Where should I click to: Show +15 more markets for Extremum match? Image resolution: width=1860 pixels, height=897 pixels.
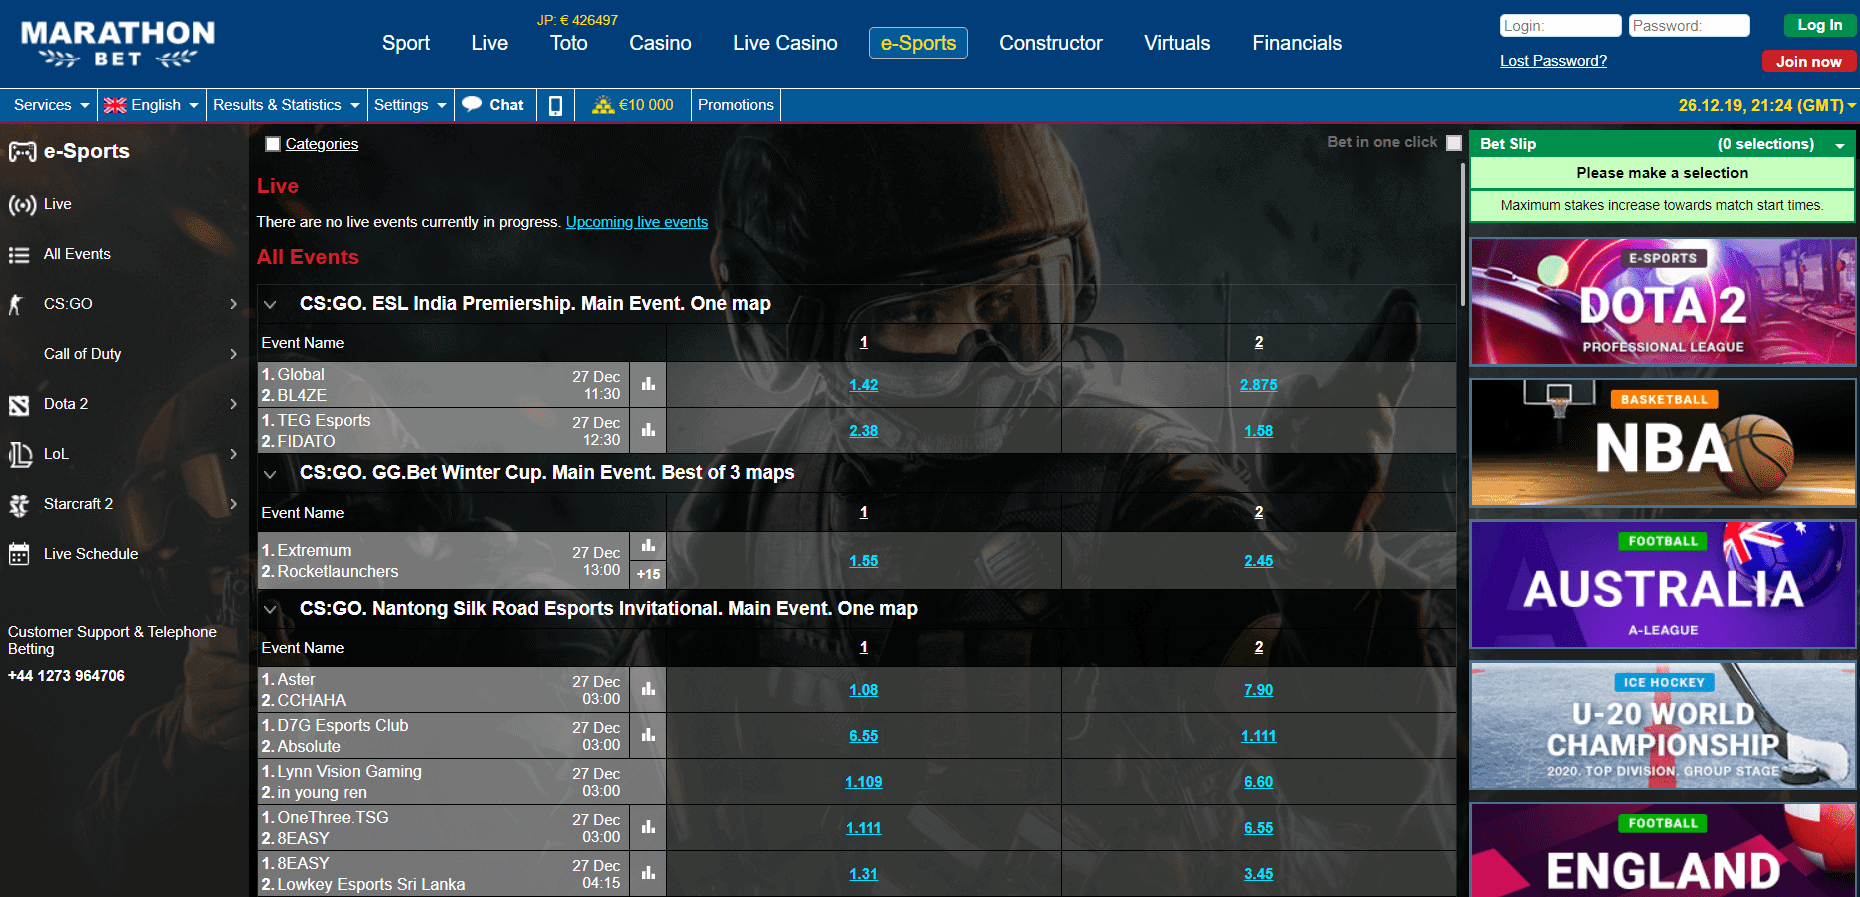[648, 574]
